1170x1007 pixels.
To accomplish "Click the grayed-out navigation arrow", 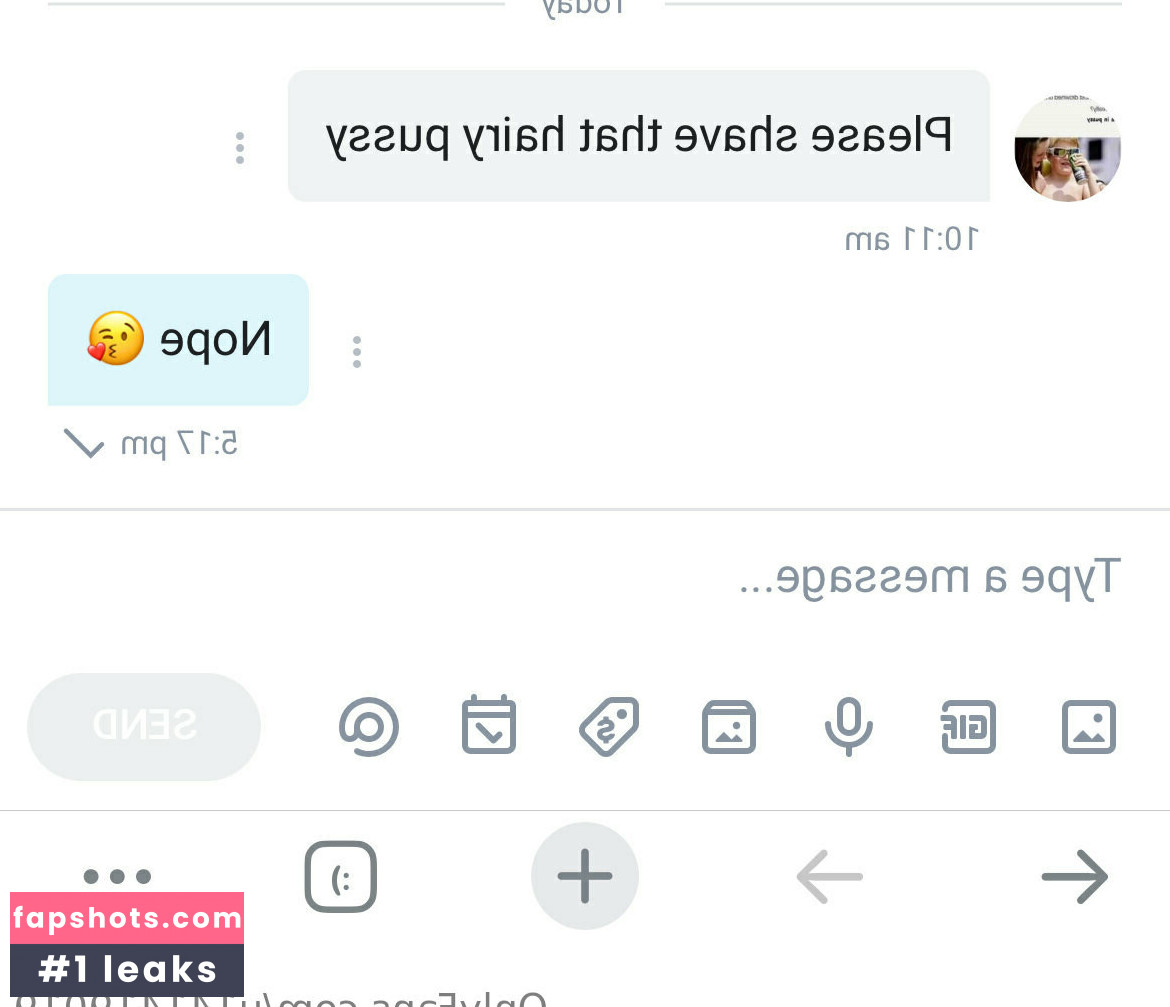I will (830, 876).
